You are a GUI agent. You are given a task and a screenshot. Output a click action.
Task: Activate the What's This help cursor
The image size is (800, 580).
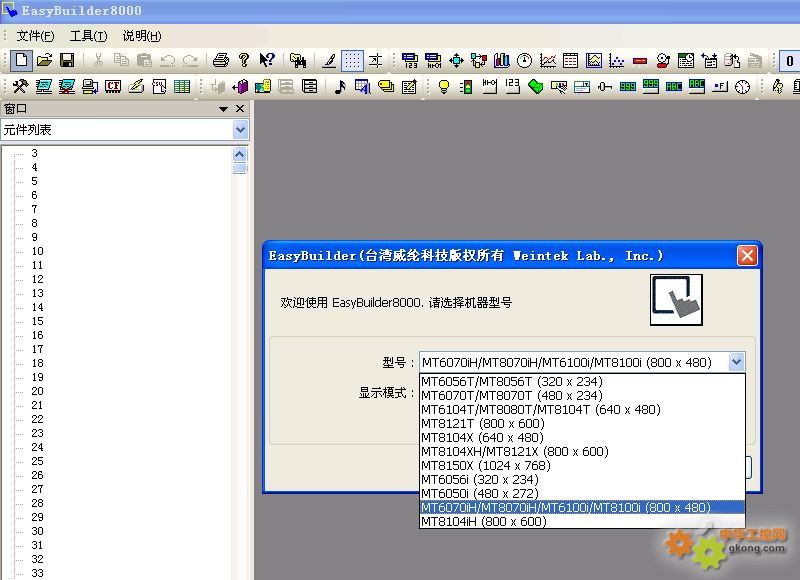(x=267, y=61)
